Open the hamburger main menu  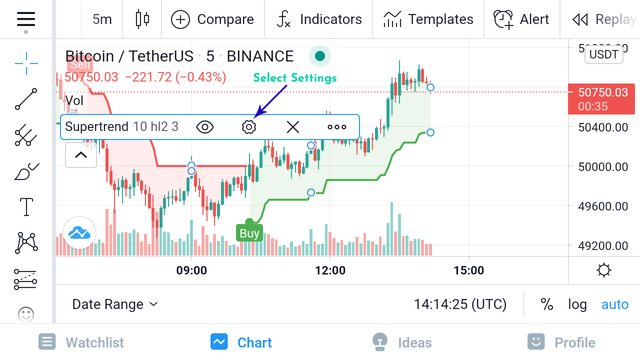[26, 19]
